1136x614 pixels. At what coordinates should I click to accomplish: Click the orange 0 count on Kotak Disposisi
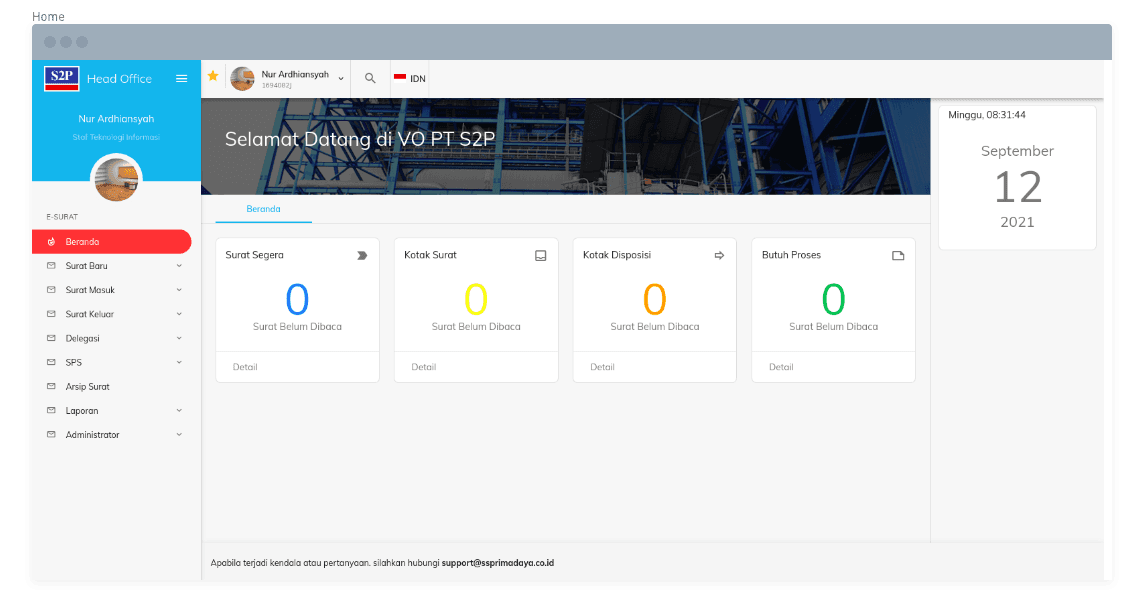click(x=655, y=299)
